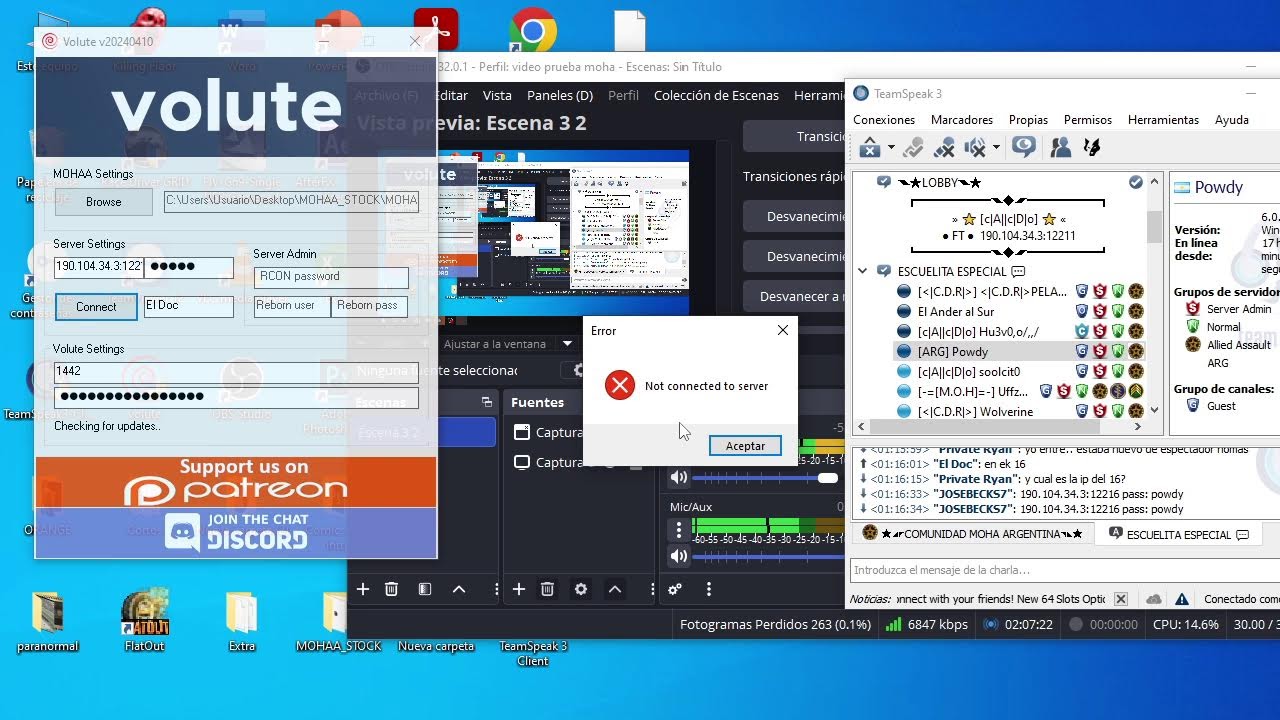This screenshot has width=1280, height=720.
Task: Open scene filters icon in Escenas panel
Action: pos(425,589)
